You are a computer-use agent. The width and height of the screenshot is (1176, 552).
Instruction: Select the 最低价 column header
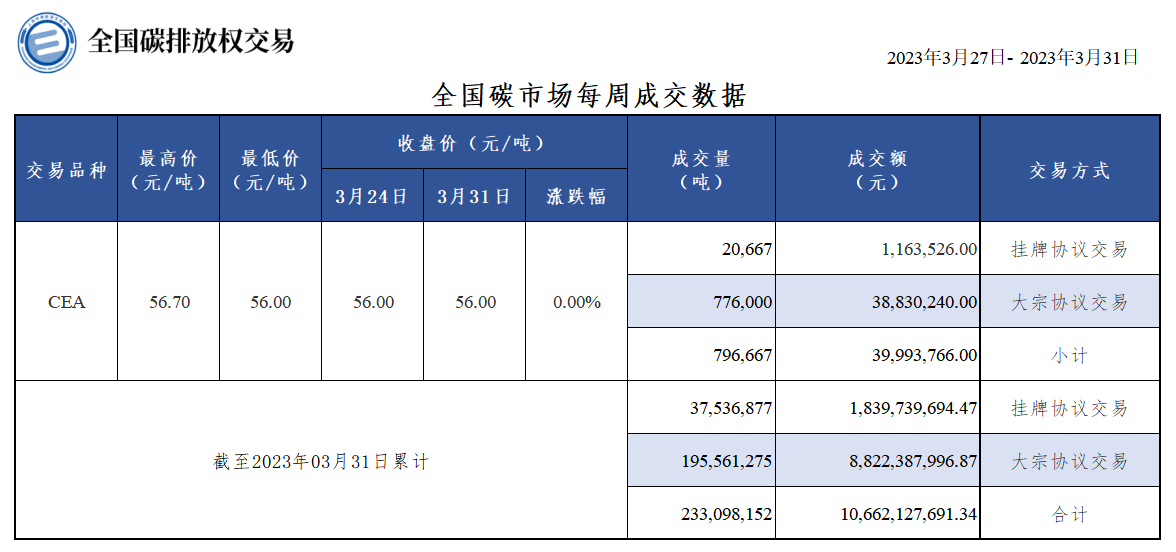pos(271,169)
